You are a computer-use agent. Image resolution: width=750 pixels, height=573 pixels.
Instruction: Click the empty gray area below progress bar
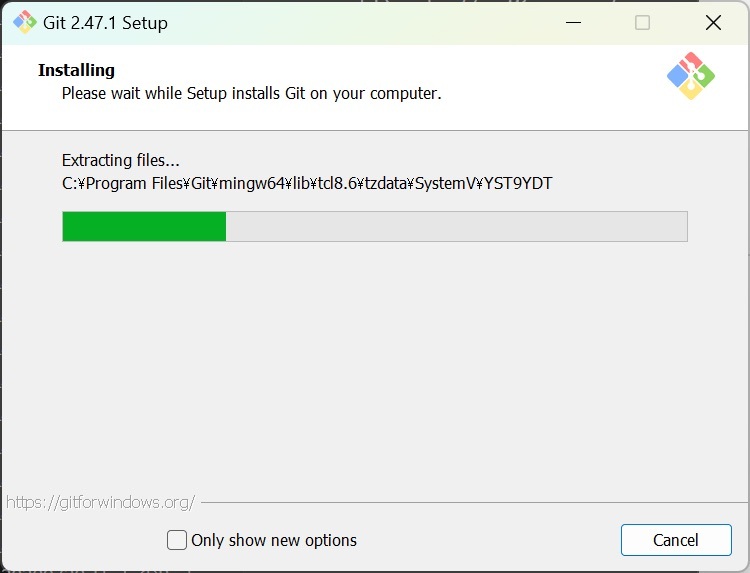pyautogui.click(x=375, y=364)
